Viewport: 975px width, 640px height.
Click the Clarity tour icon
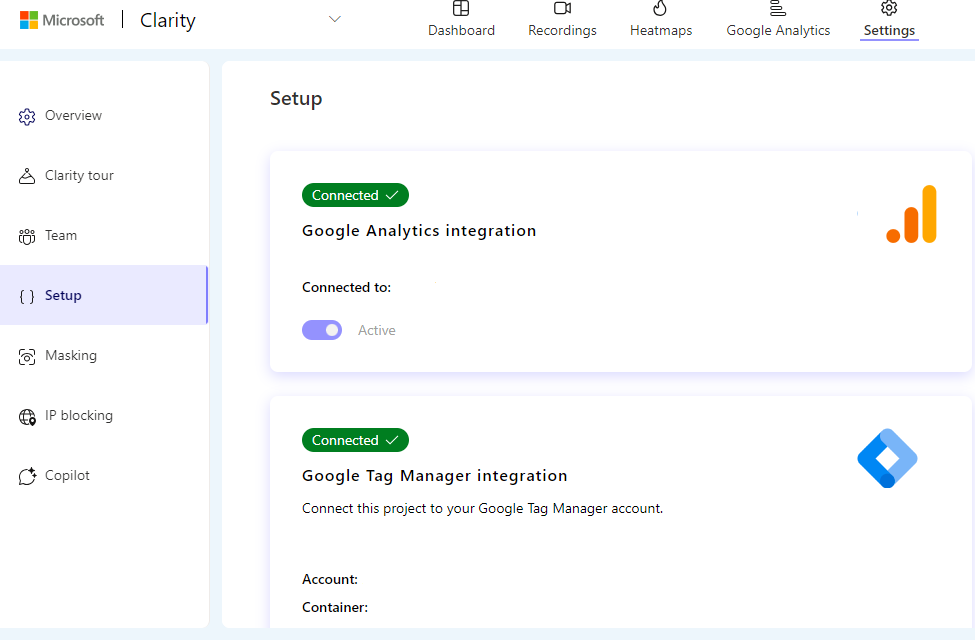click(x=27, y=176)
